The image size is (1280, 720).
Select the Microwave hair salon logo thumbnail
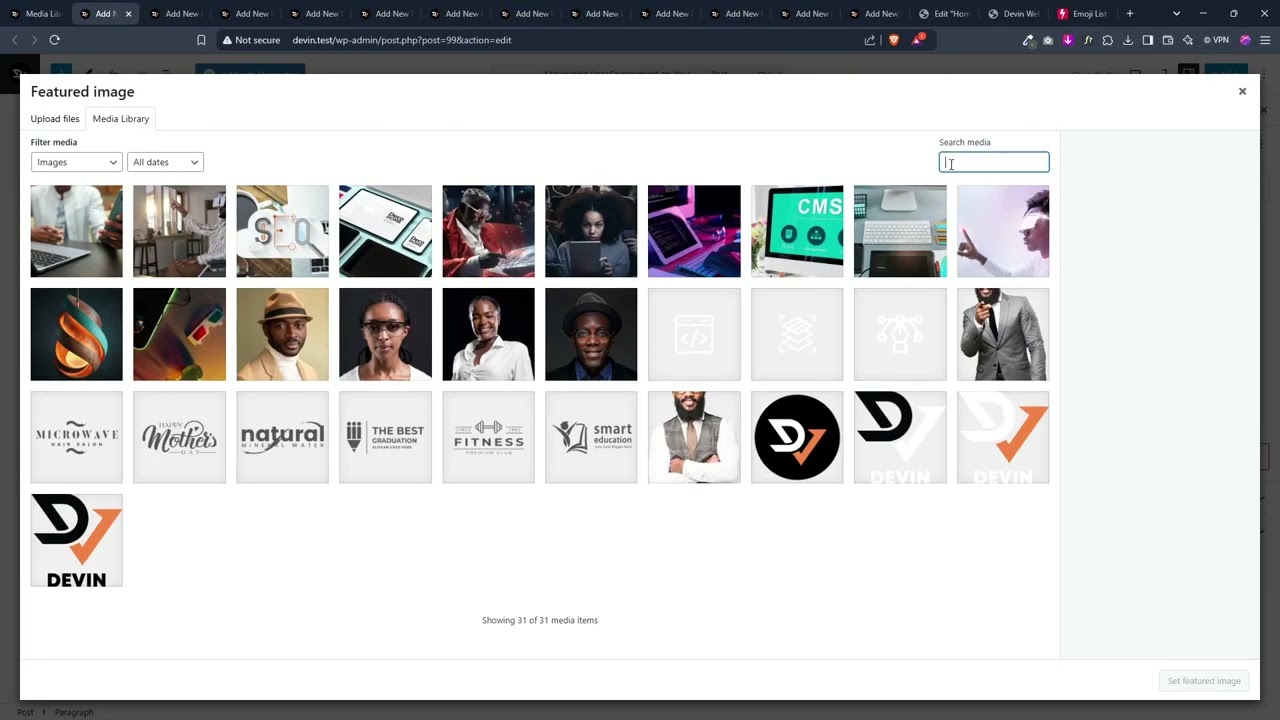tap(76, 437)
